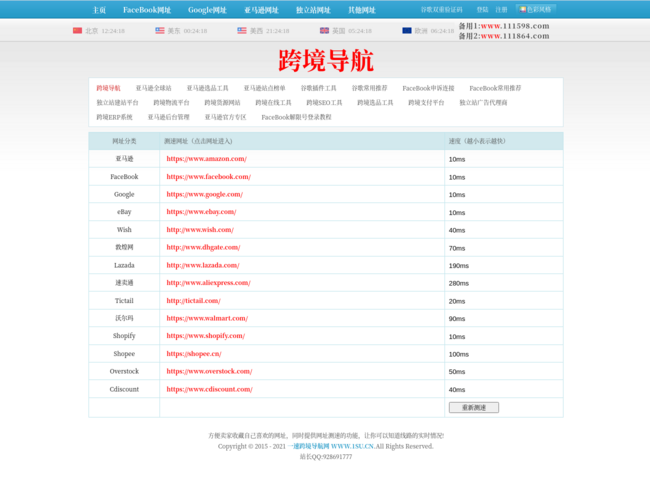Click the 190ms speed value for Lazada

(458, 266)
